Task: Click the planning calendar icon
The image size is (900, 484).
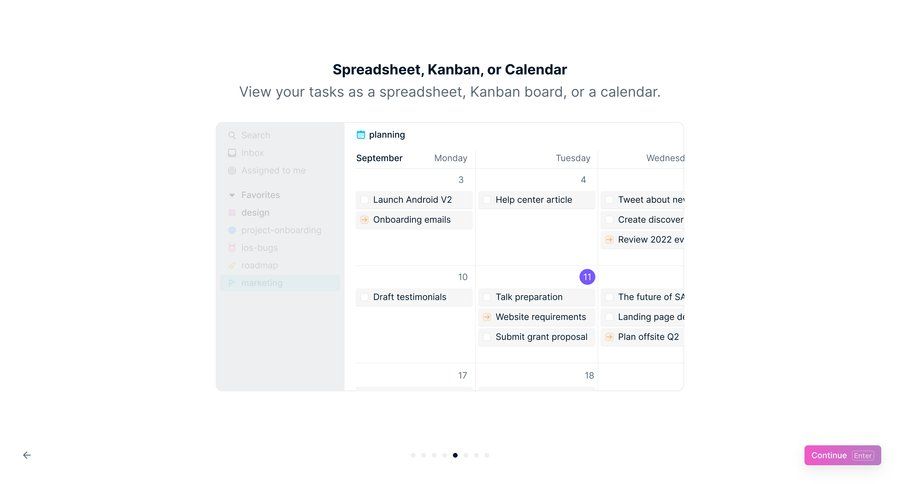Action: (360, 135)
